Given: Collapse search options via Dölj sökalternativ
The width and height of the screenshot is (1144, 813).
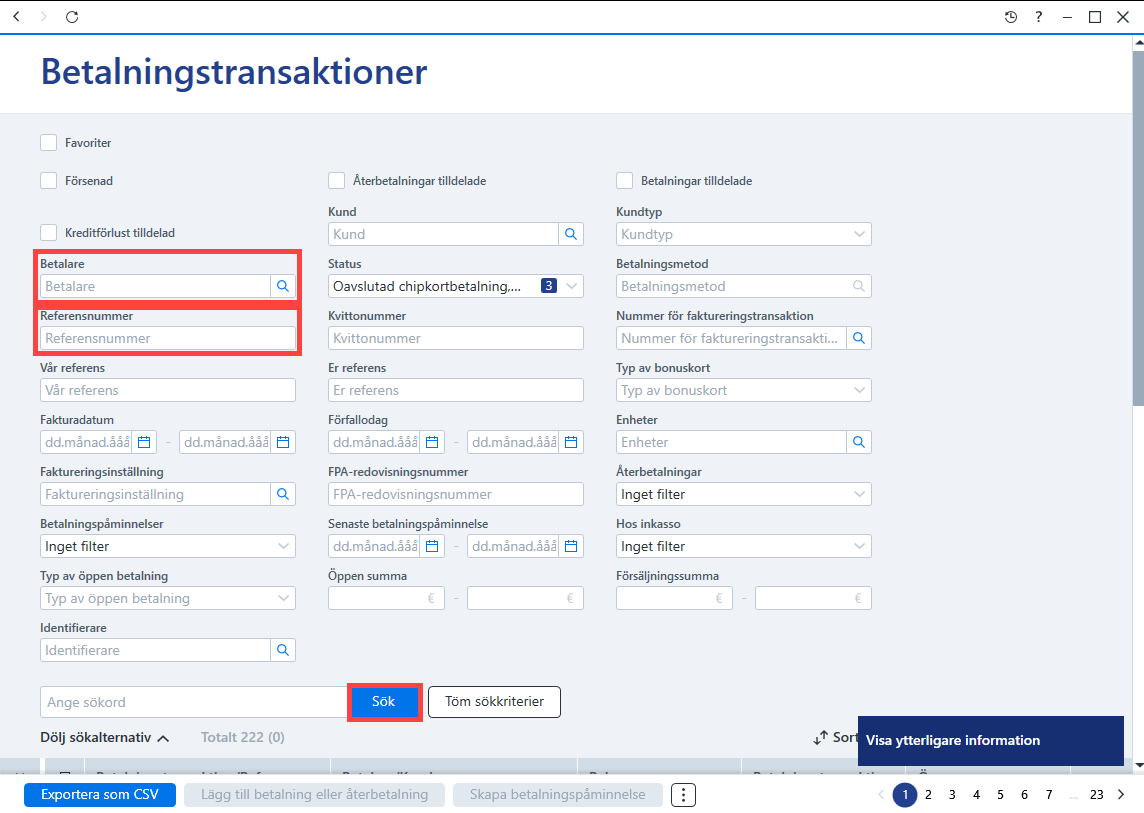Looking at the screenshot, I should (104, 738).
